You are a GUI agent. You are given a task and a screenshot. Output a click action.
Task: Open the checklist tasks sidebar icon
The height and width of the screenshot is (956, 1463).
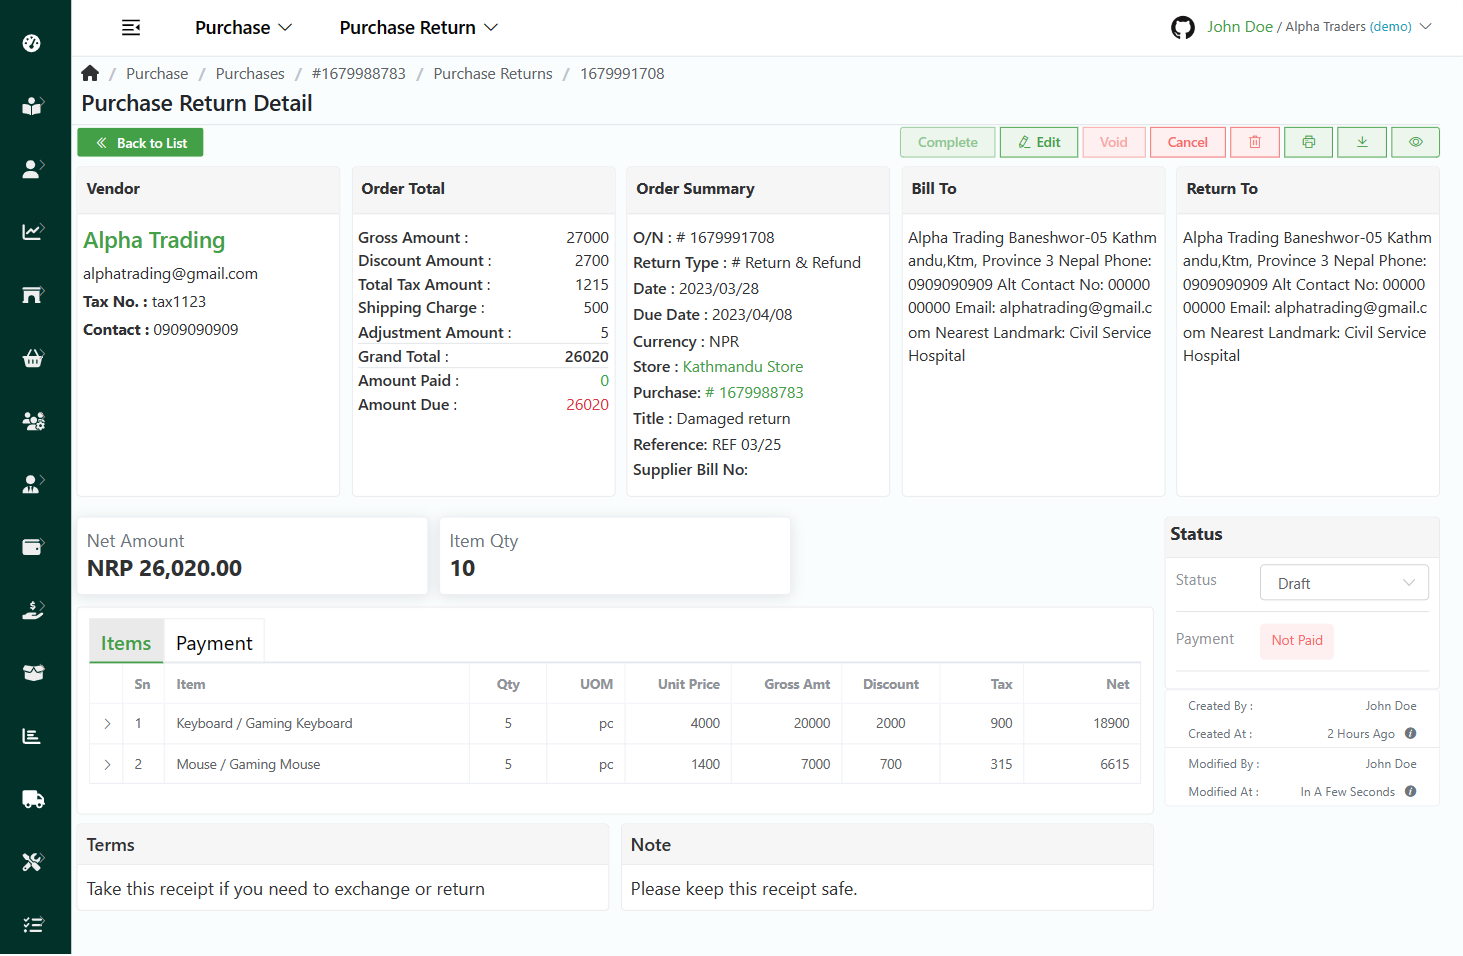click(32, 925)
